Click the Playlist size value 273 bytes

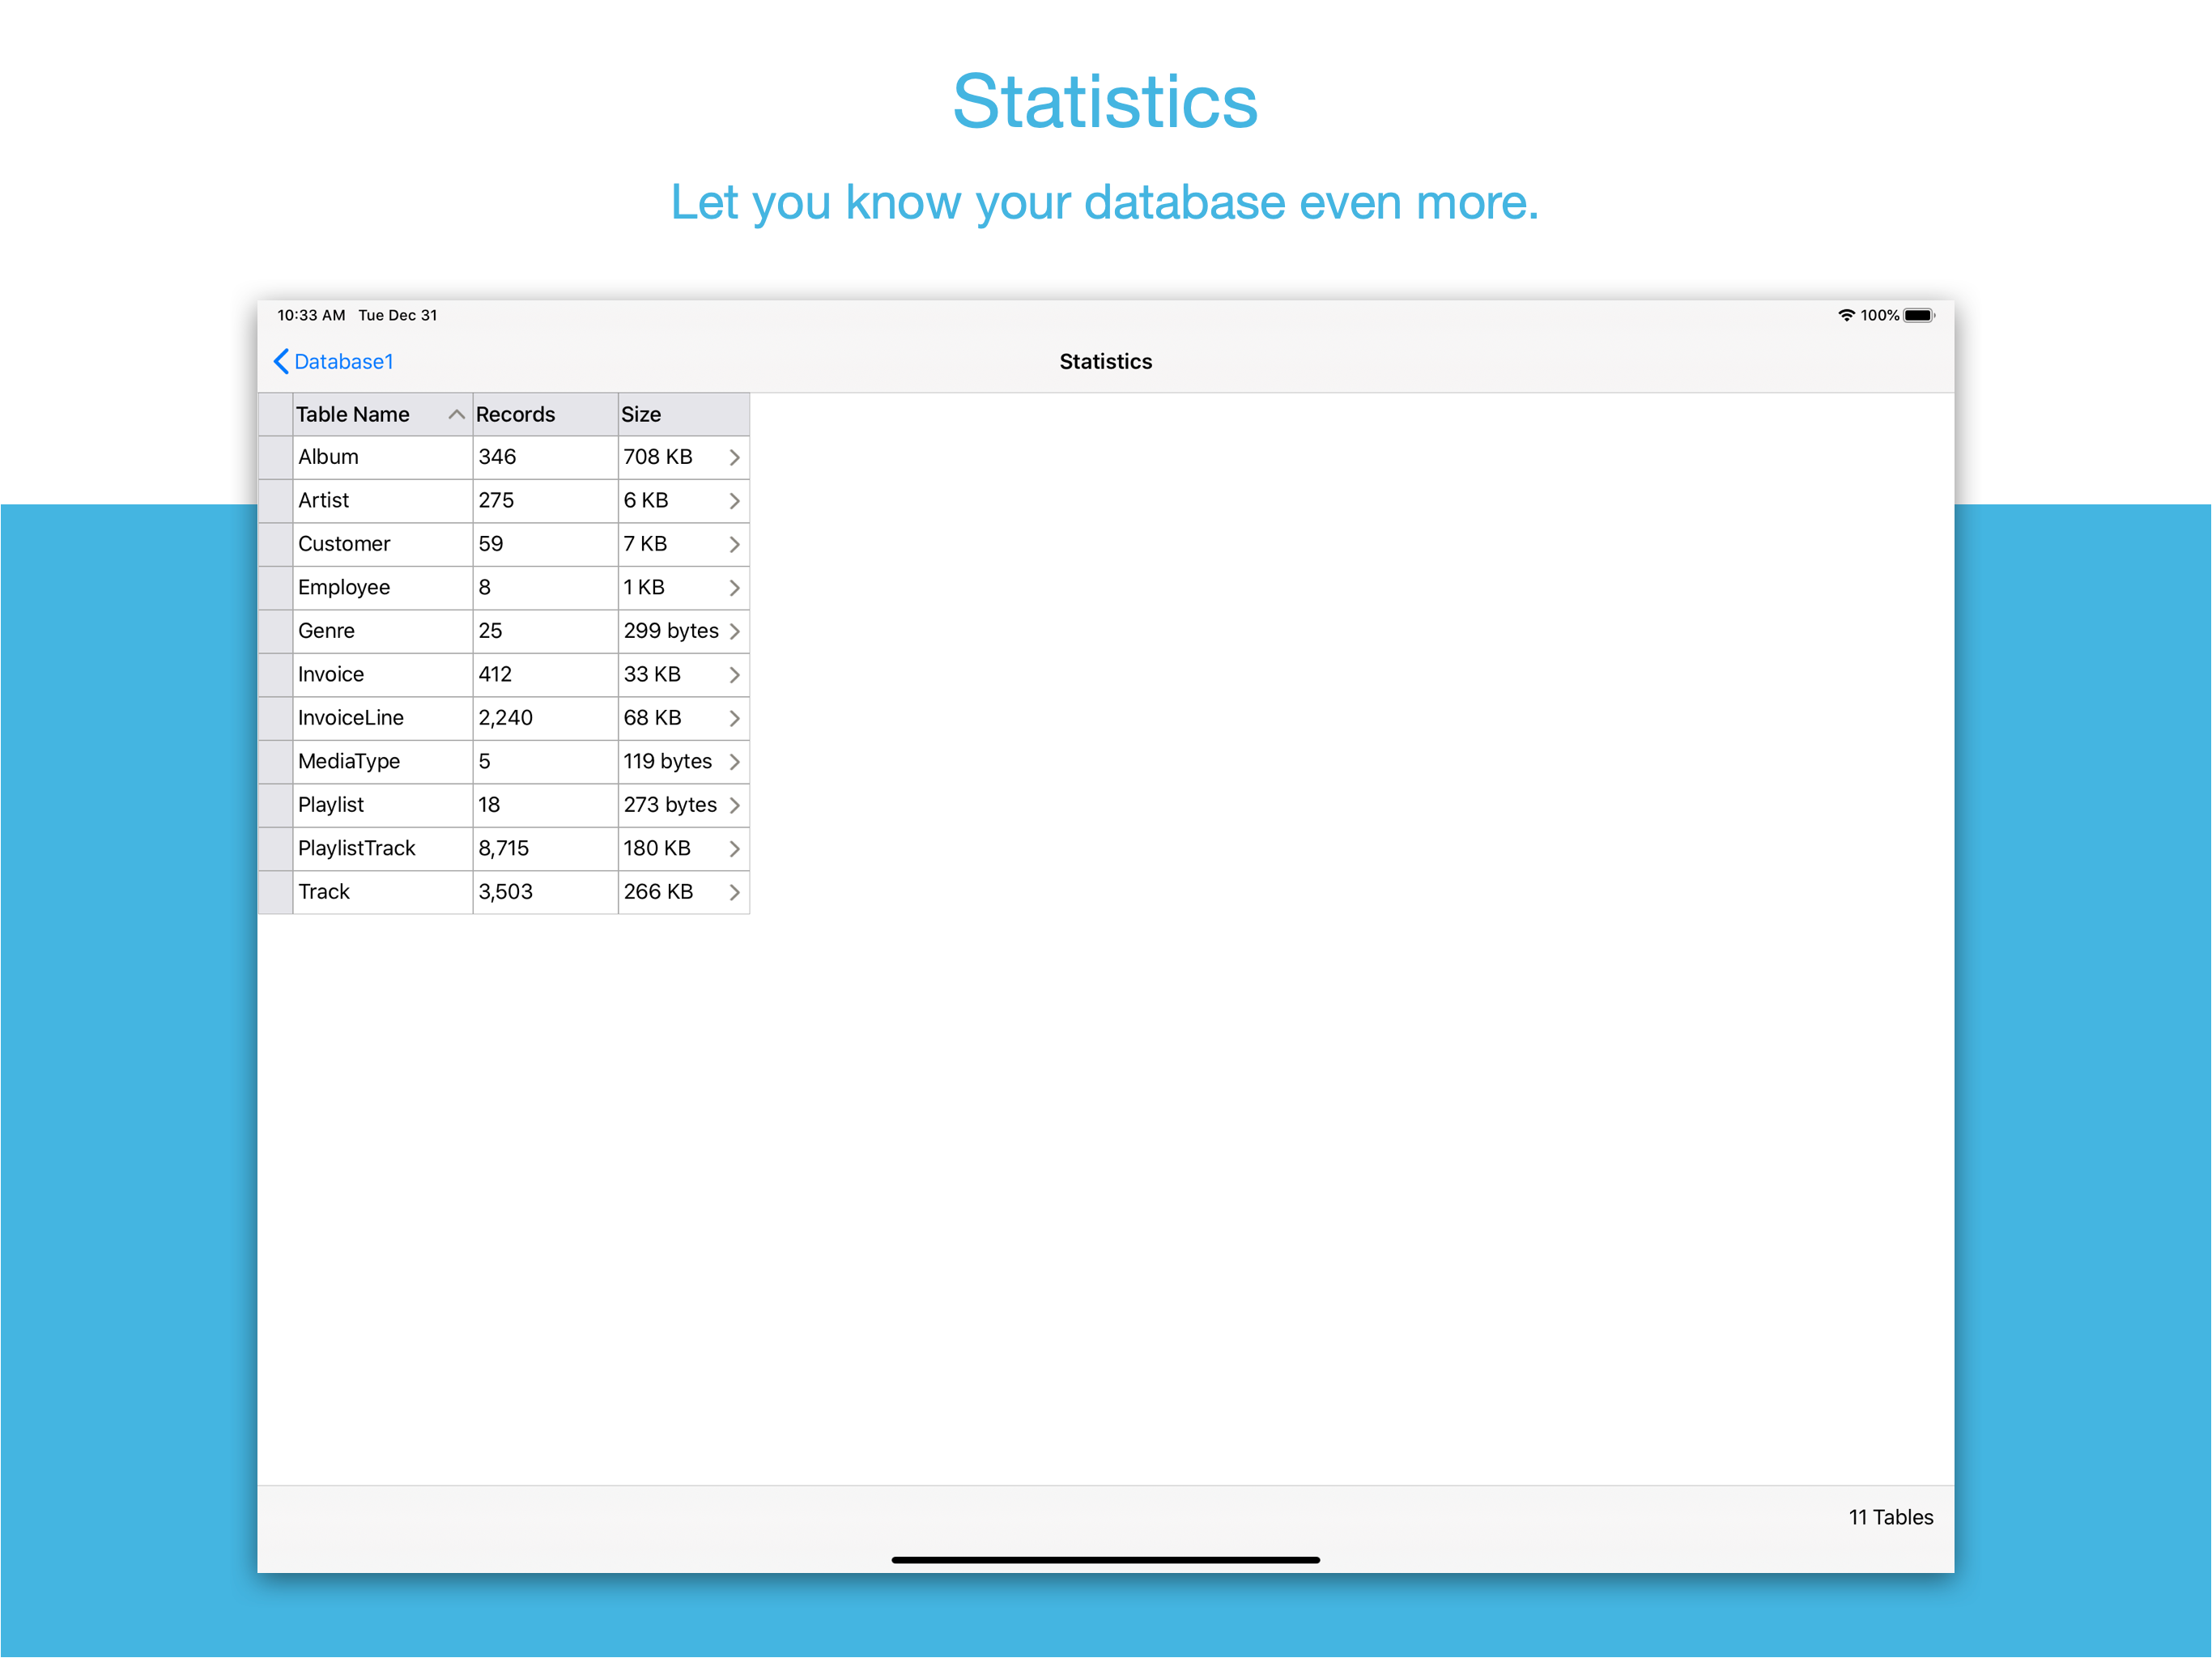click(x=669, y=804)
